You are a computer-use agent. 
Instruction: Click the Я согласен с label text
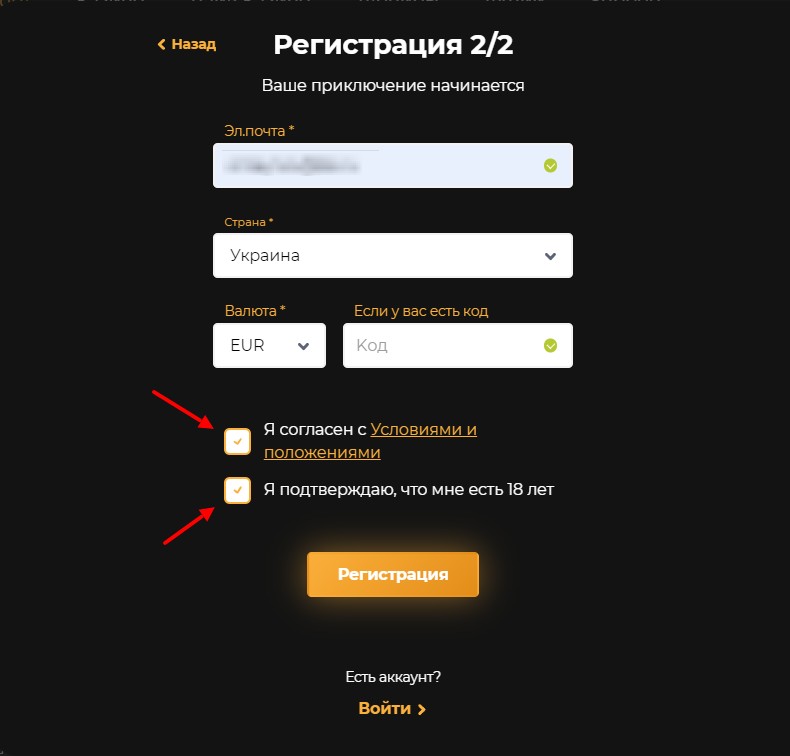click(x=315, y=430)
